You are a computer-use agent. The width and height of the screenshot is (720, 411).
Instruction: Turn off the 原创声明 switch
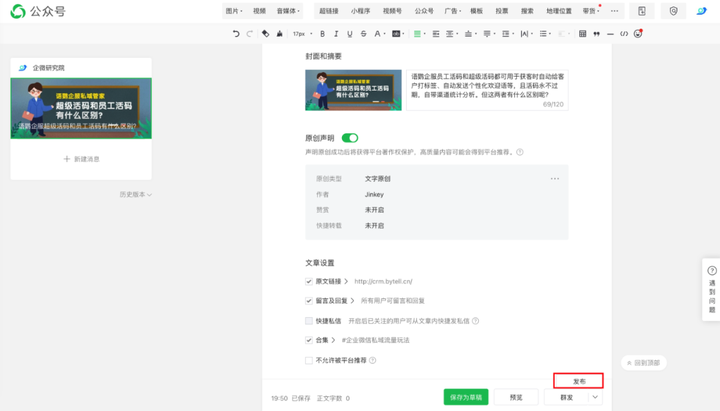pyautogui.click(x=349, y=138)
